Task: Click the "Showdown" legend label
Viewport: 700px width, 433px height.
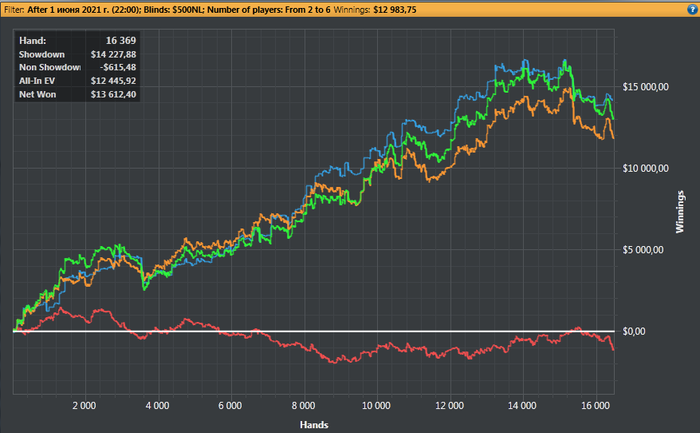Action: [42, 54]
